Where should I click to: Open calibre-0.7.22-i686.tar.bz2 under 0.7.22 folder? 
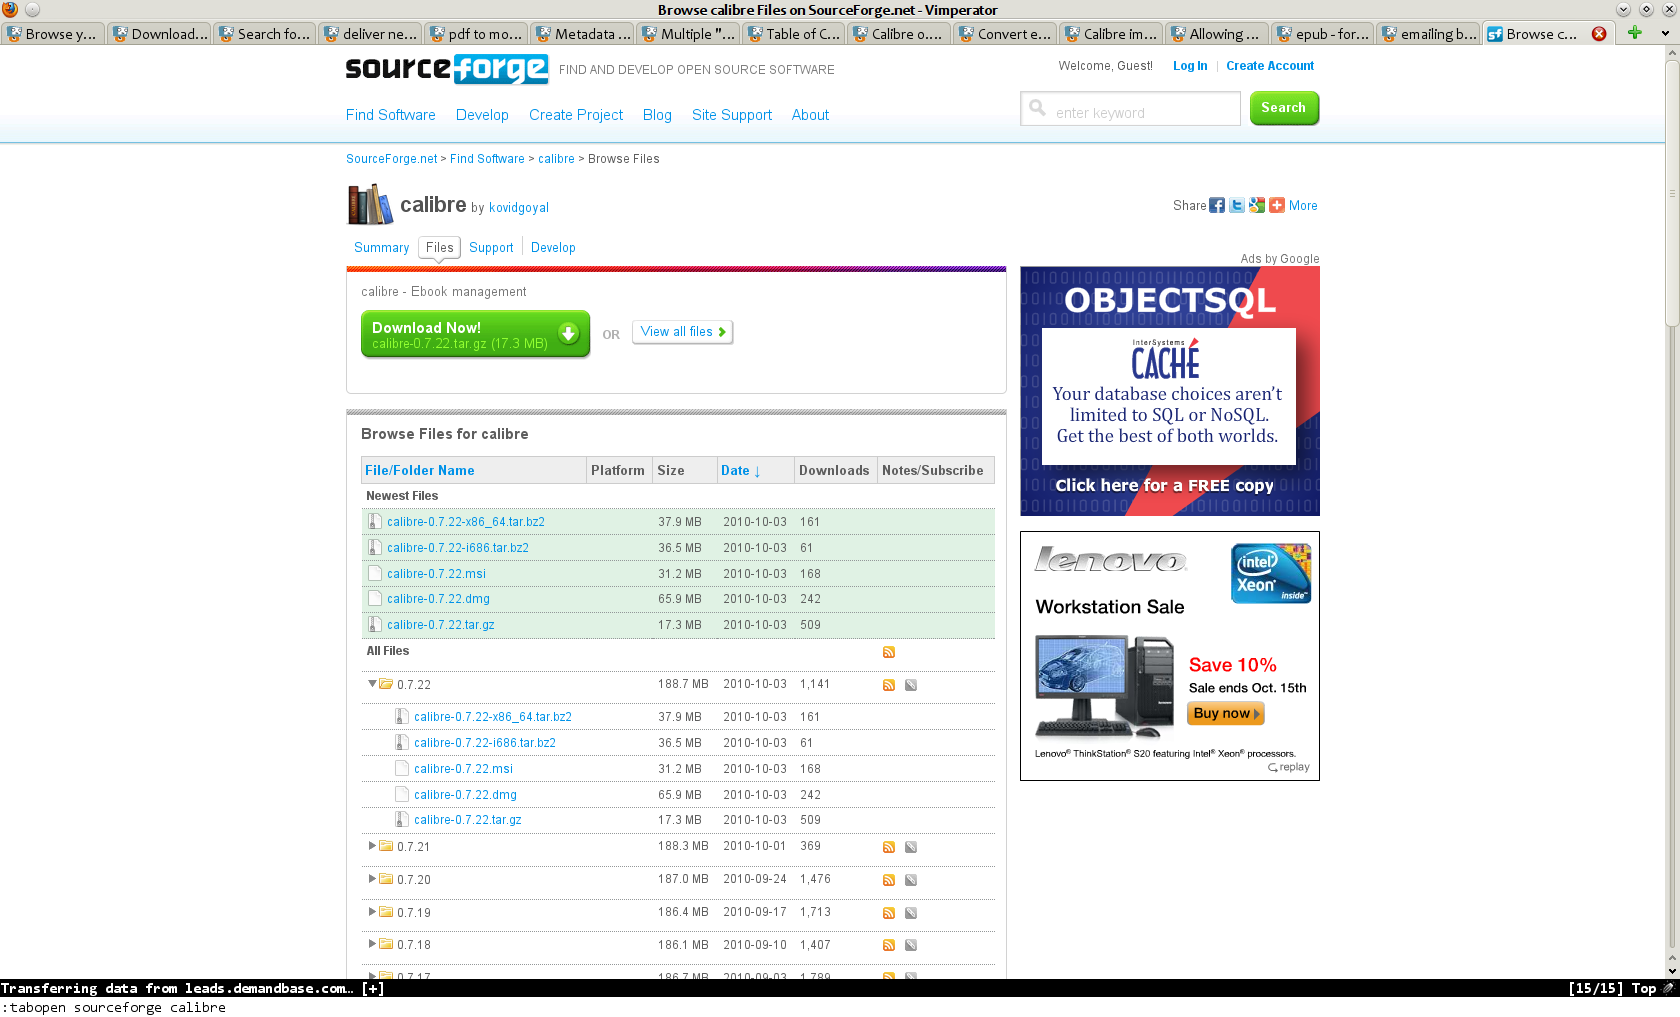coord(485,743)
